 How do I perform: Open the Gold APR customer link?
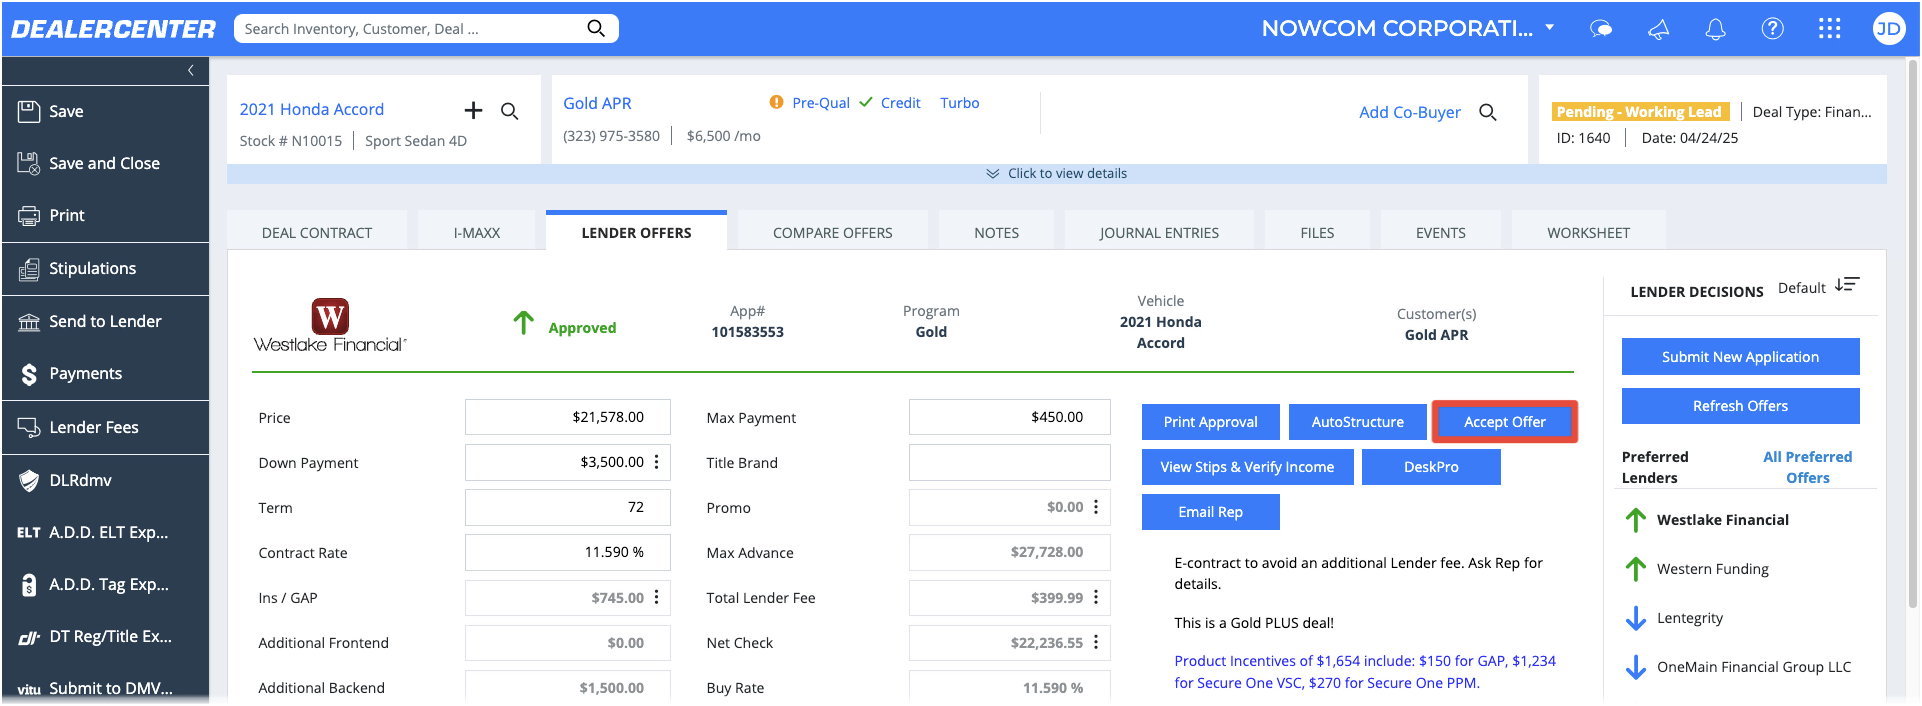597,103
